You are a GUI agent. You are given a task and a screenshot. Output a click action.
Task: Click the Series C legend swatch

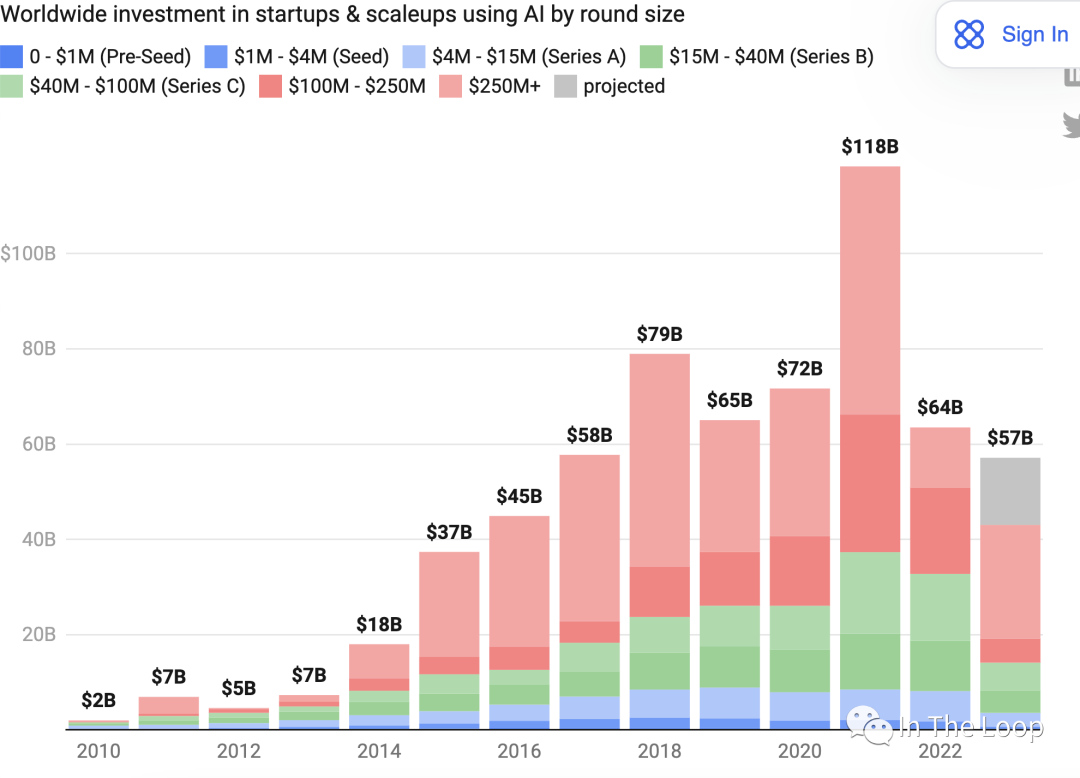pos(12,86)
